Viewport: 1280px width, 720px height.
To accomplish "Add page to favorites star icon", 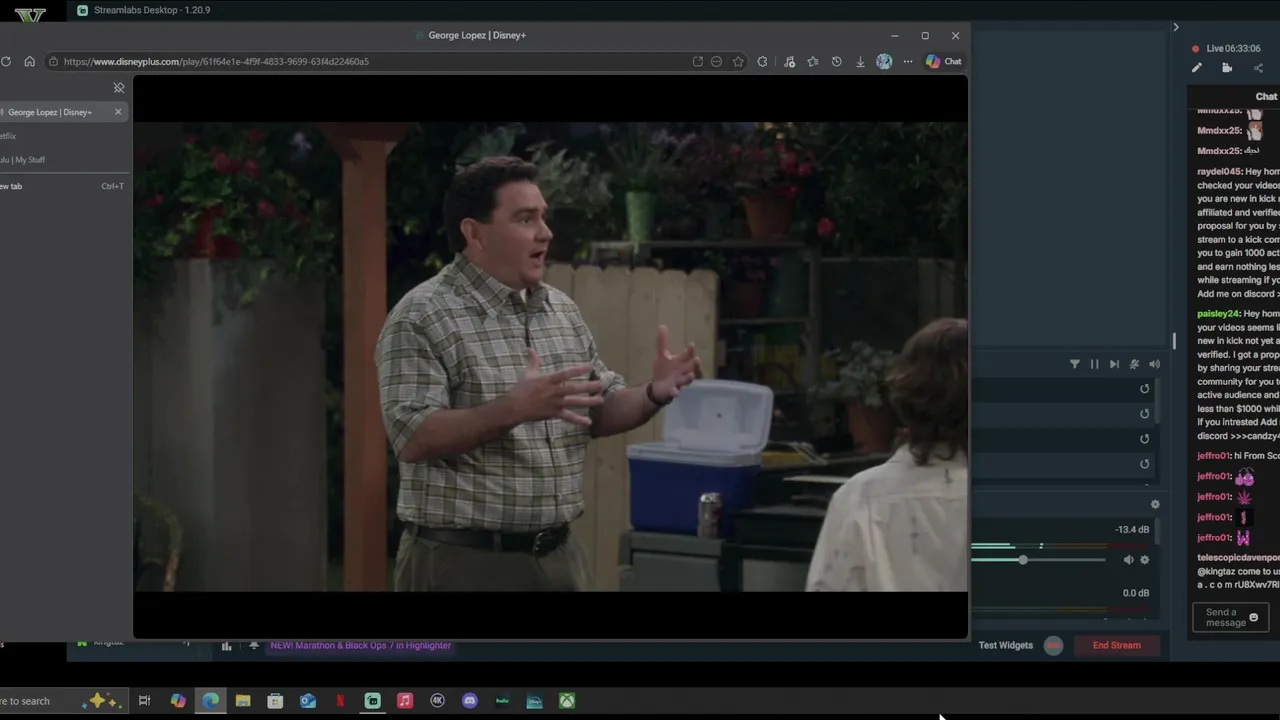I will (738, 61).
